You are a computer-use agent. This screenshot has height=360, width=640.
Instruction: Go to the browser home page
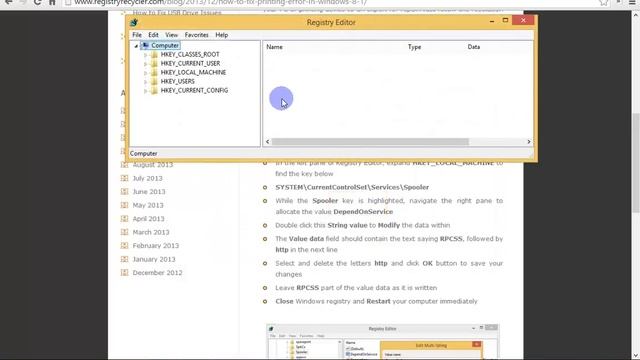pos(52,2)
